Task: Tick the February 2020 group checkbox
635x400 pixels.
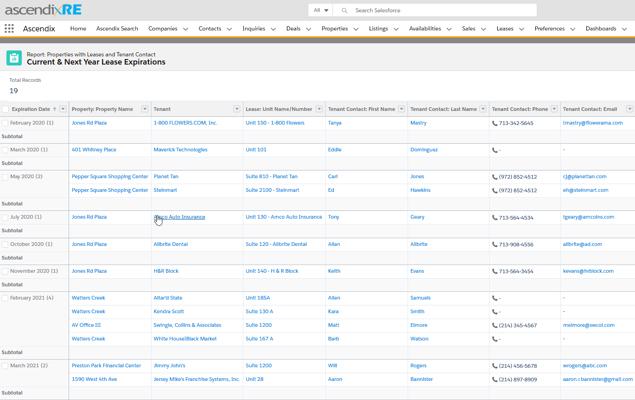Action: pyautogui.click(x=5, y=123)
